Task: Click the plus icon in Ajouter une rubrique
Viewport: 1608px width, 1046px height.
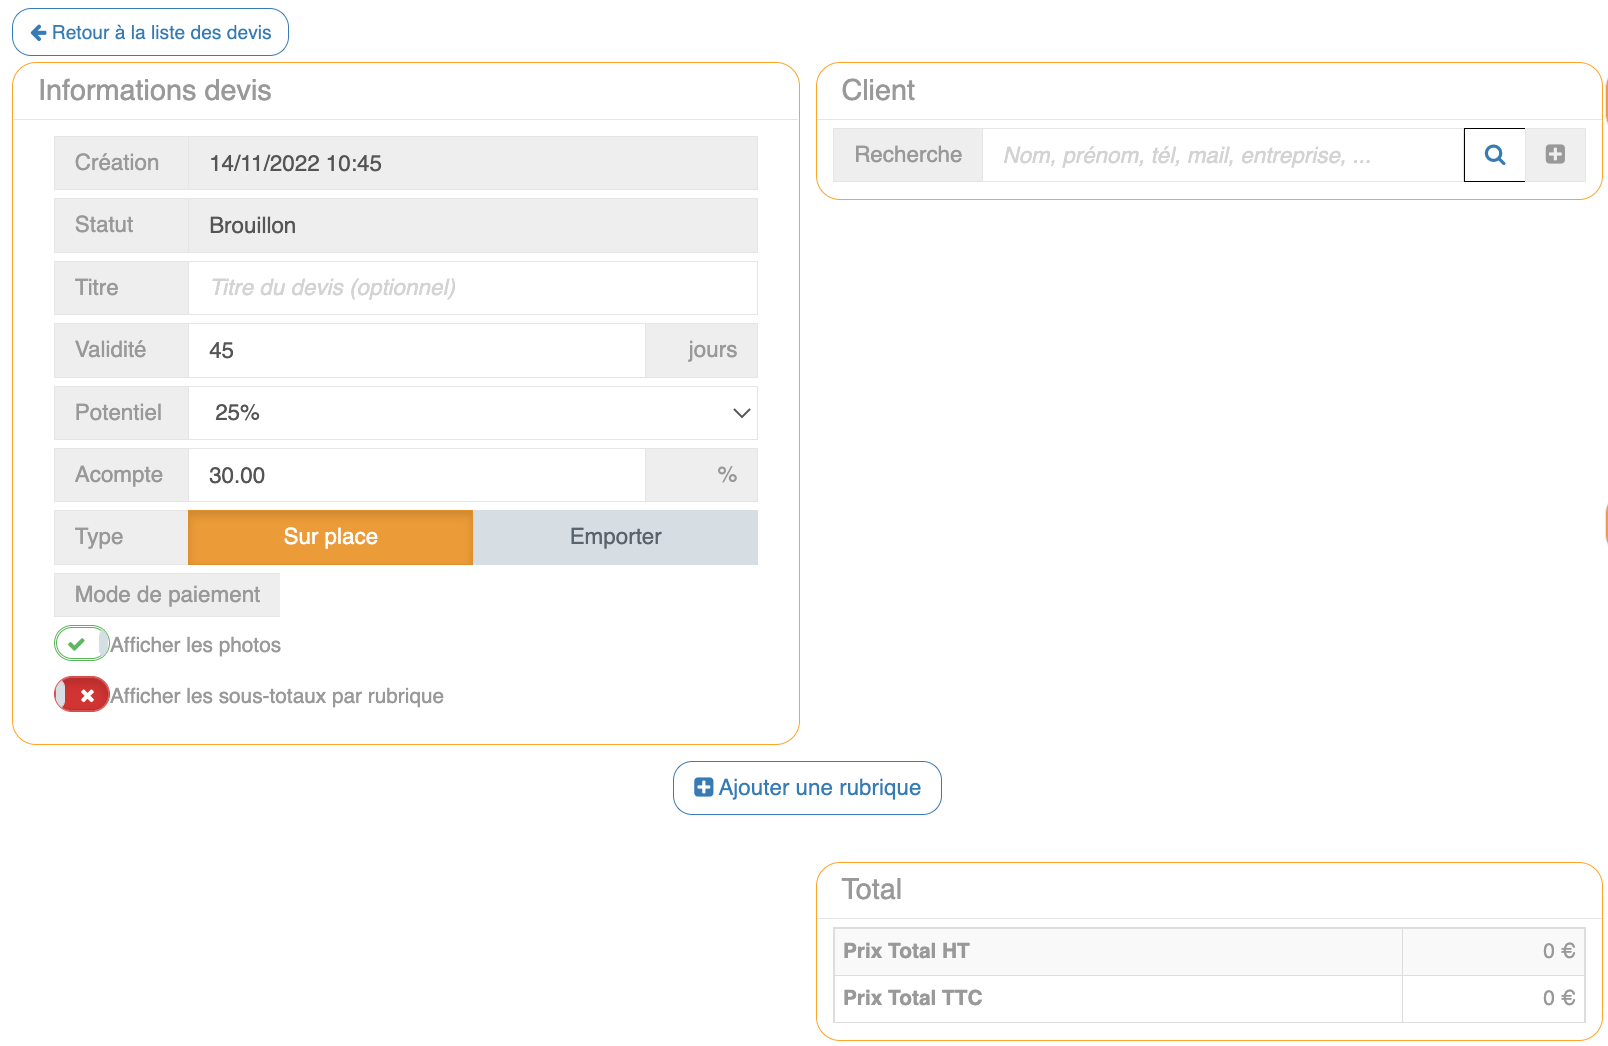Action: 704,788
